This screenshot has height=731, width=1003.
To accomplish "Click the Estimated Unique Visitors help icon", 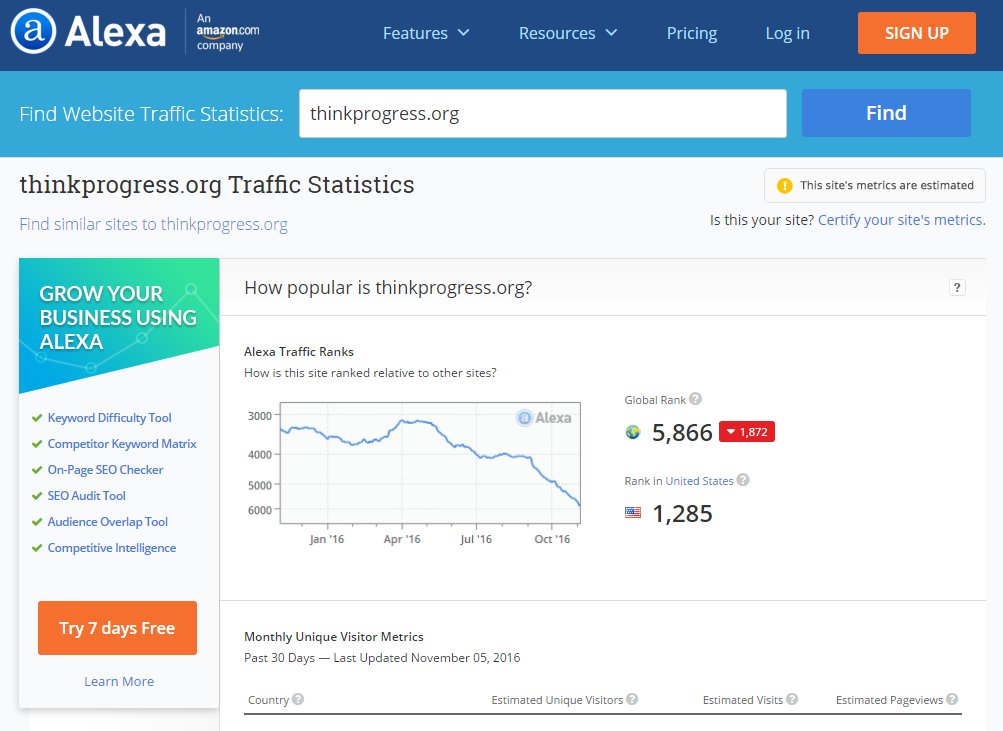I will pos(632,699).
